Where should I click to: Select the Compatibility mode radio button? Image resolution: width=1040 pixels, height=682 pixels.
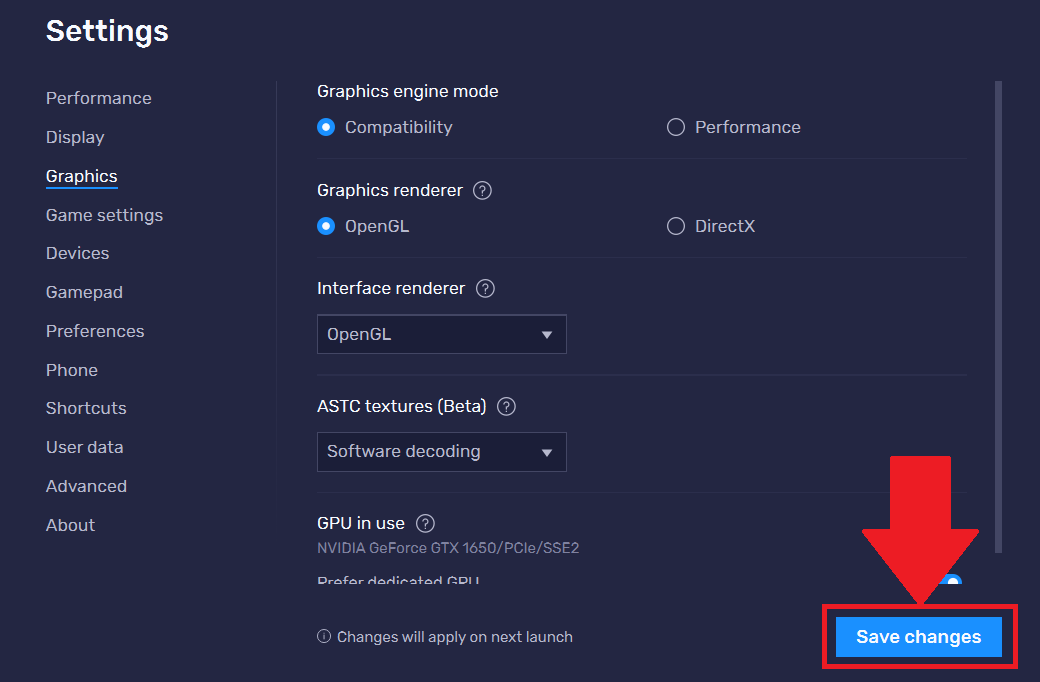coord(325,127)
